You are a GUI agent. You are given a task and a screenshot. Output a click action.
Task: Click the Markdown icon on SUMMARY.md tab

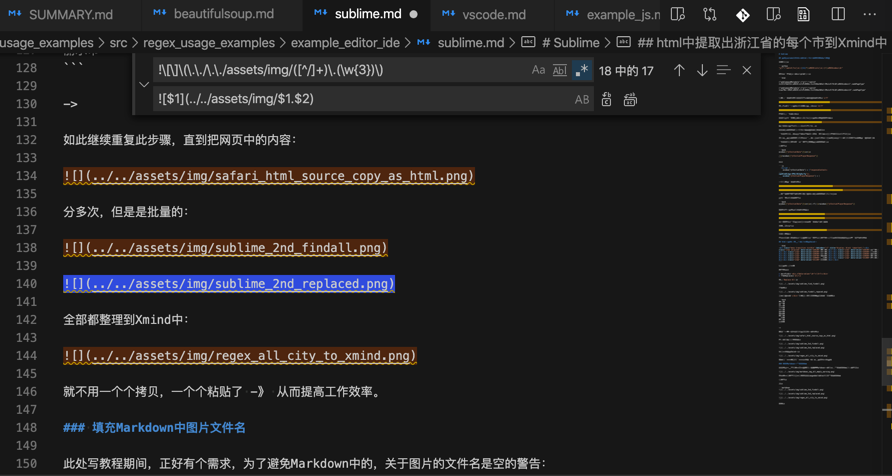click(x=15, y=14)
